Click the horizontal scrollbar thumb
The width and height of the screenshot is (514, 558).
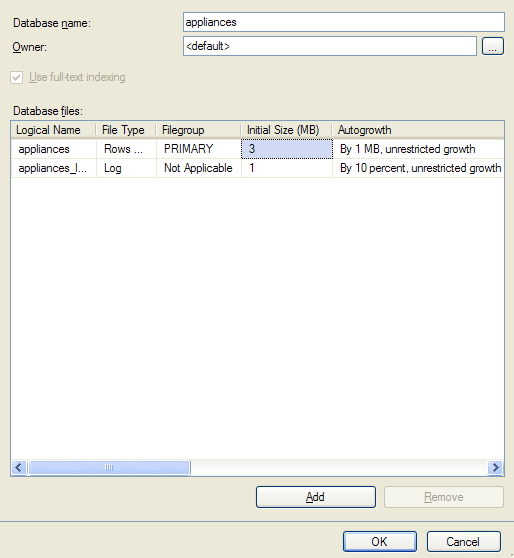click(109, 467)
